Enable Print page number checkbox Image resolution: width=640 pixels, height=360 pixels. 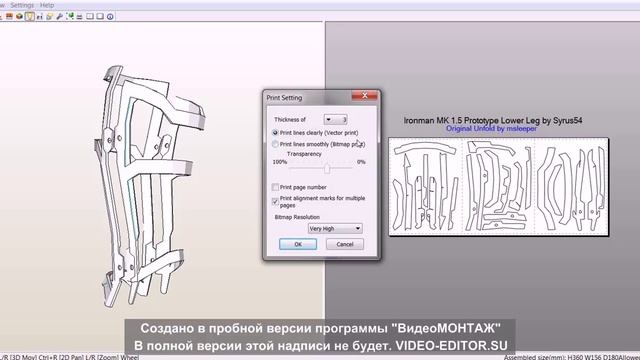276,187
